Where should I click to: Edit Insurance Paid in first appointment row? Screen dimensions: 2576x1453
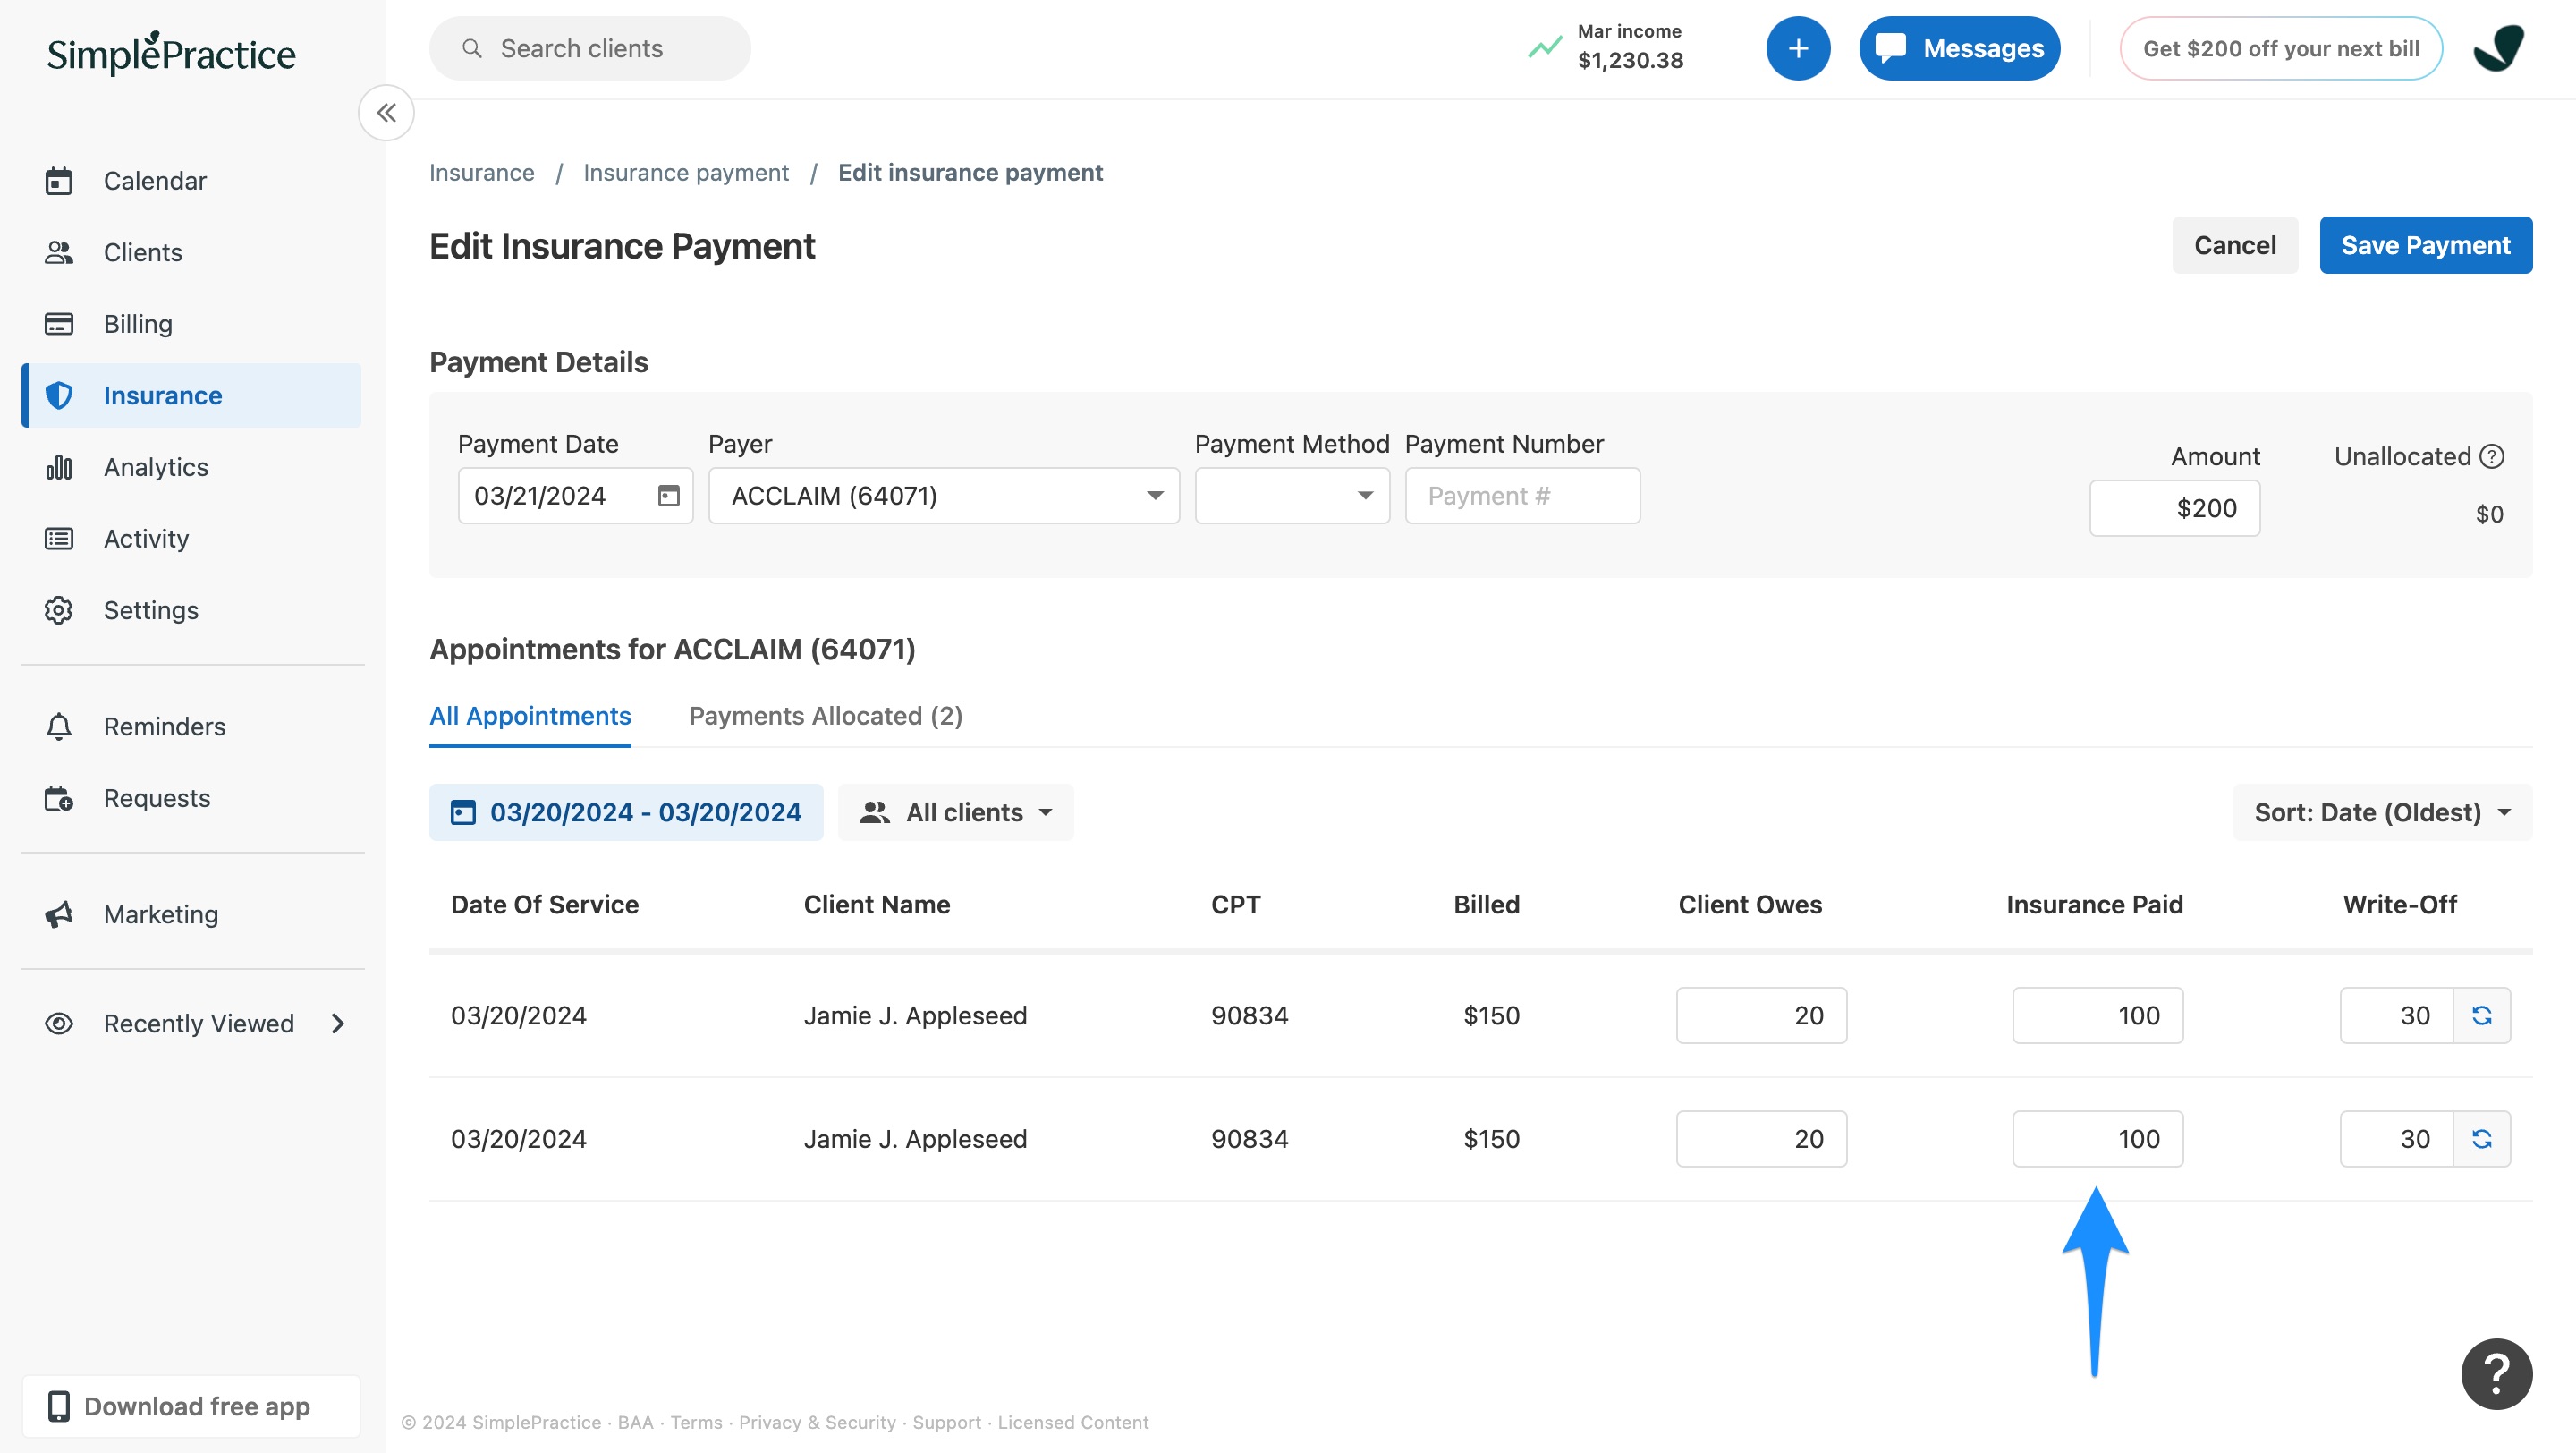click(2097, 1015)
